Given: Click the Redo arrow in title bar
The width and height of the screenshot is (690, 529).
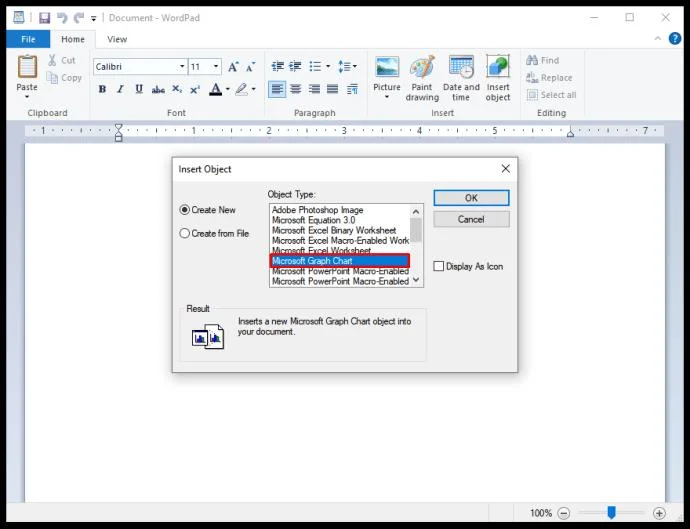Looking at the screenshot, I should point(79,18).
